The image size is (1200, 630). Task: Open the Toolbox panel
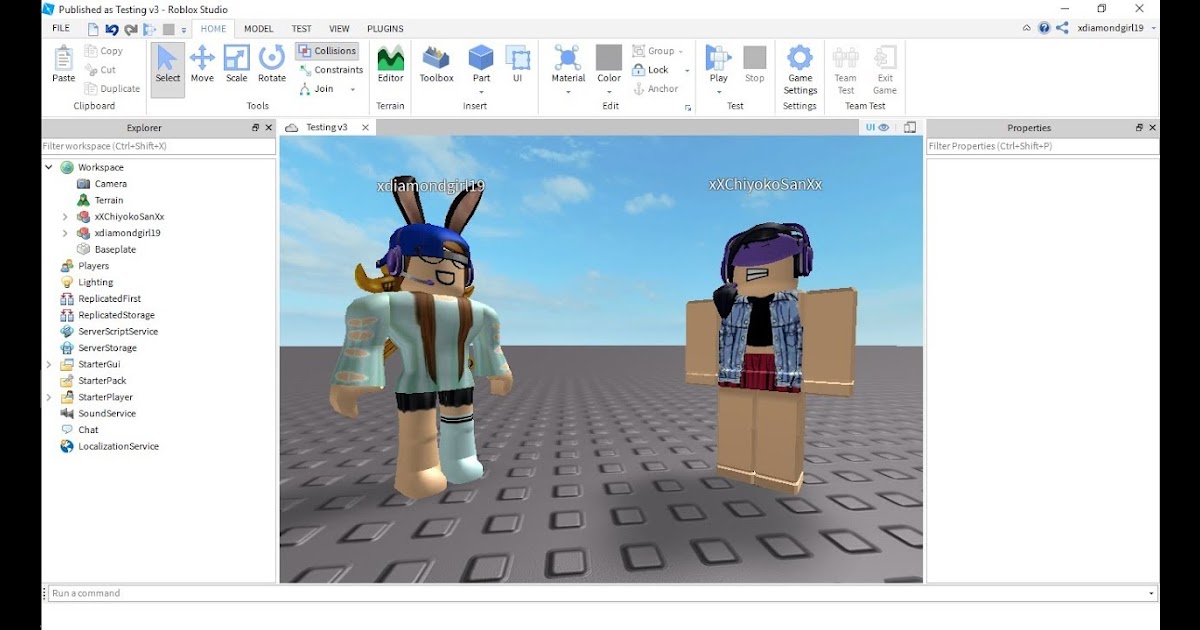click(x=436, y=64)
